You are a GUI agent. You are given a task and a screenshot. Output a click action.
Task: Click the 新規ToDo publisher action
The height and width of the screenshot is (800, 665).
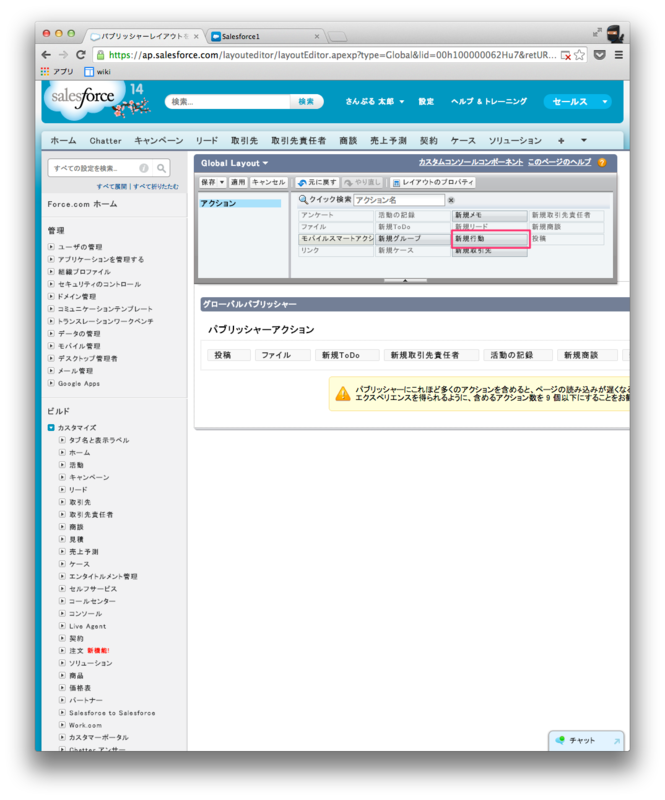pos(348,355)
